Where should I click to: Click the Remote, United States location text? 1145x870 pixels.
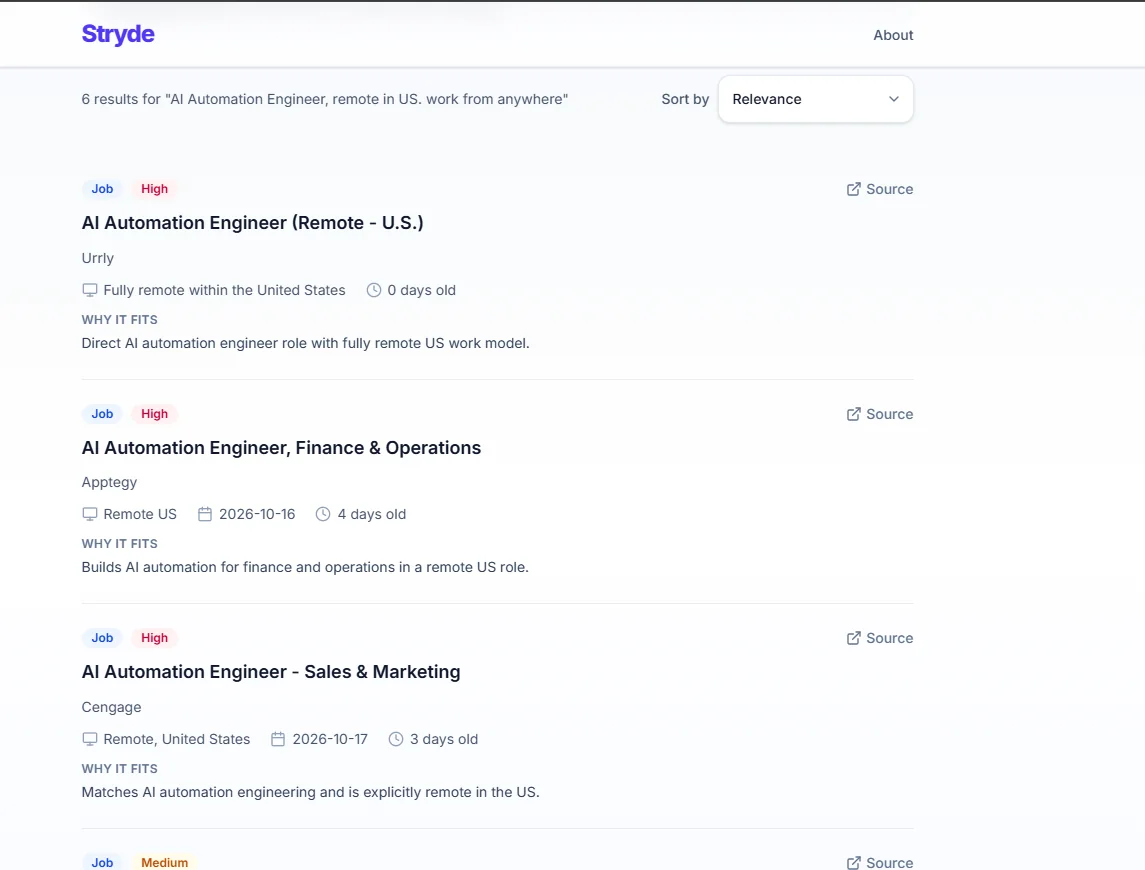[x=177, y=739]
